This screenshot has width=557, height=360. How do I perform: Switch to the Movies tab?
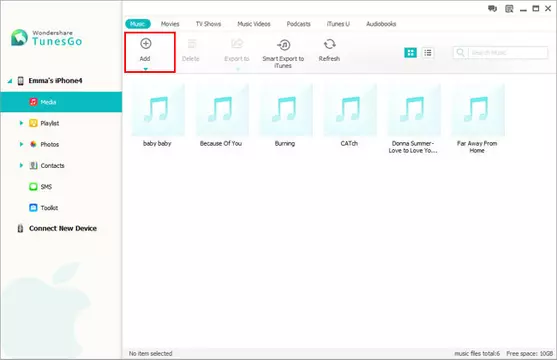[170, 24]
